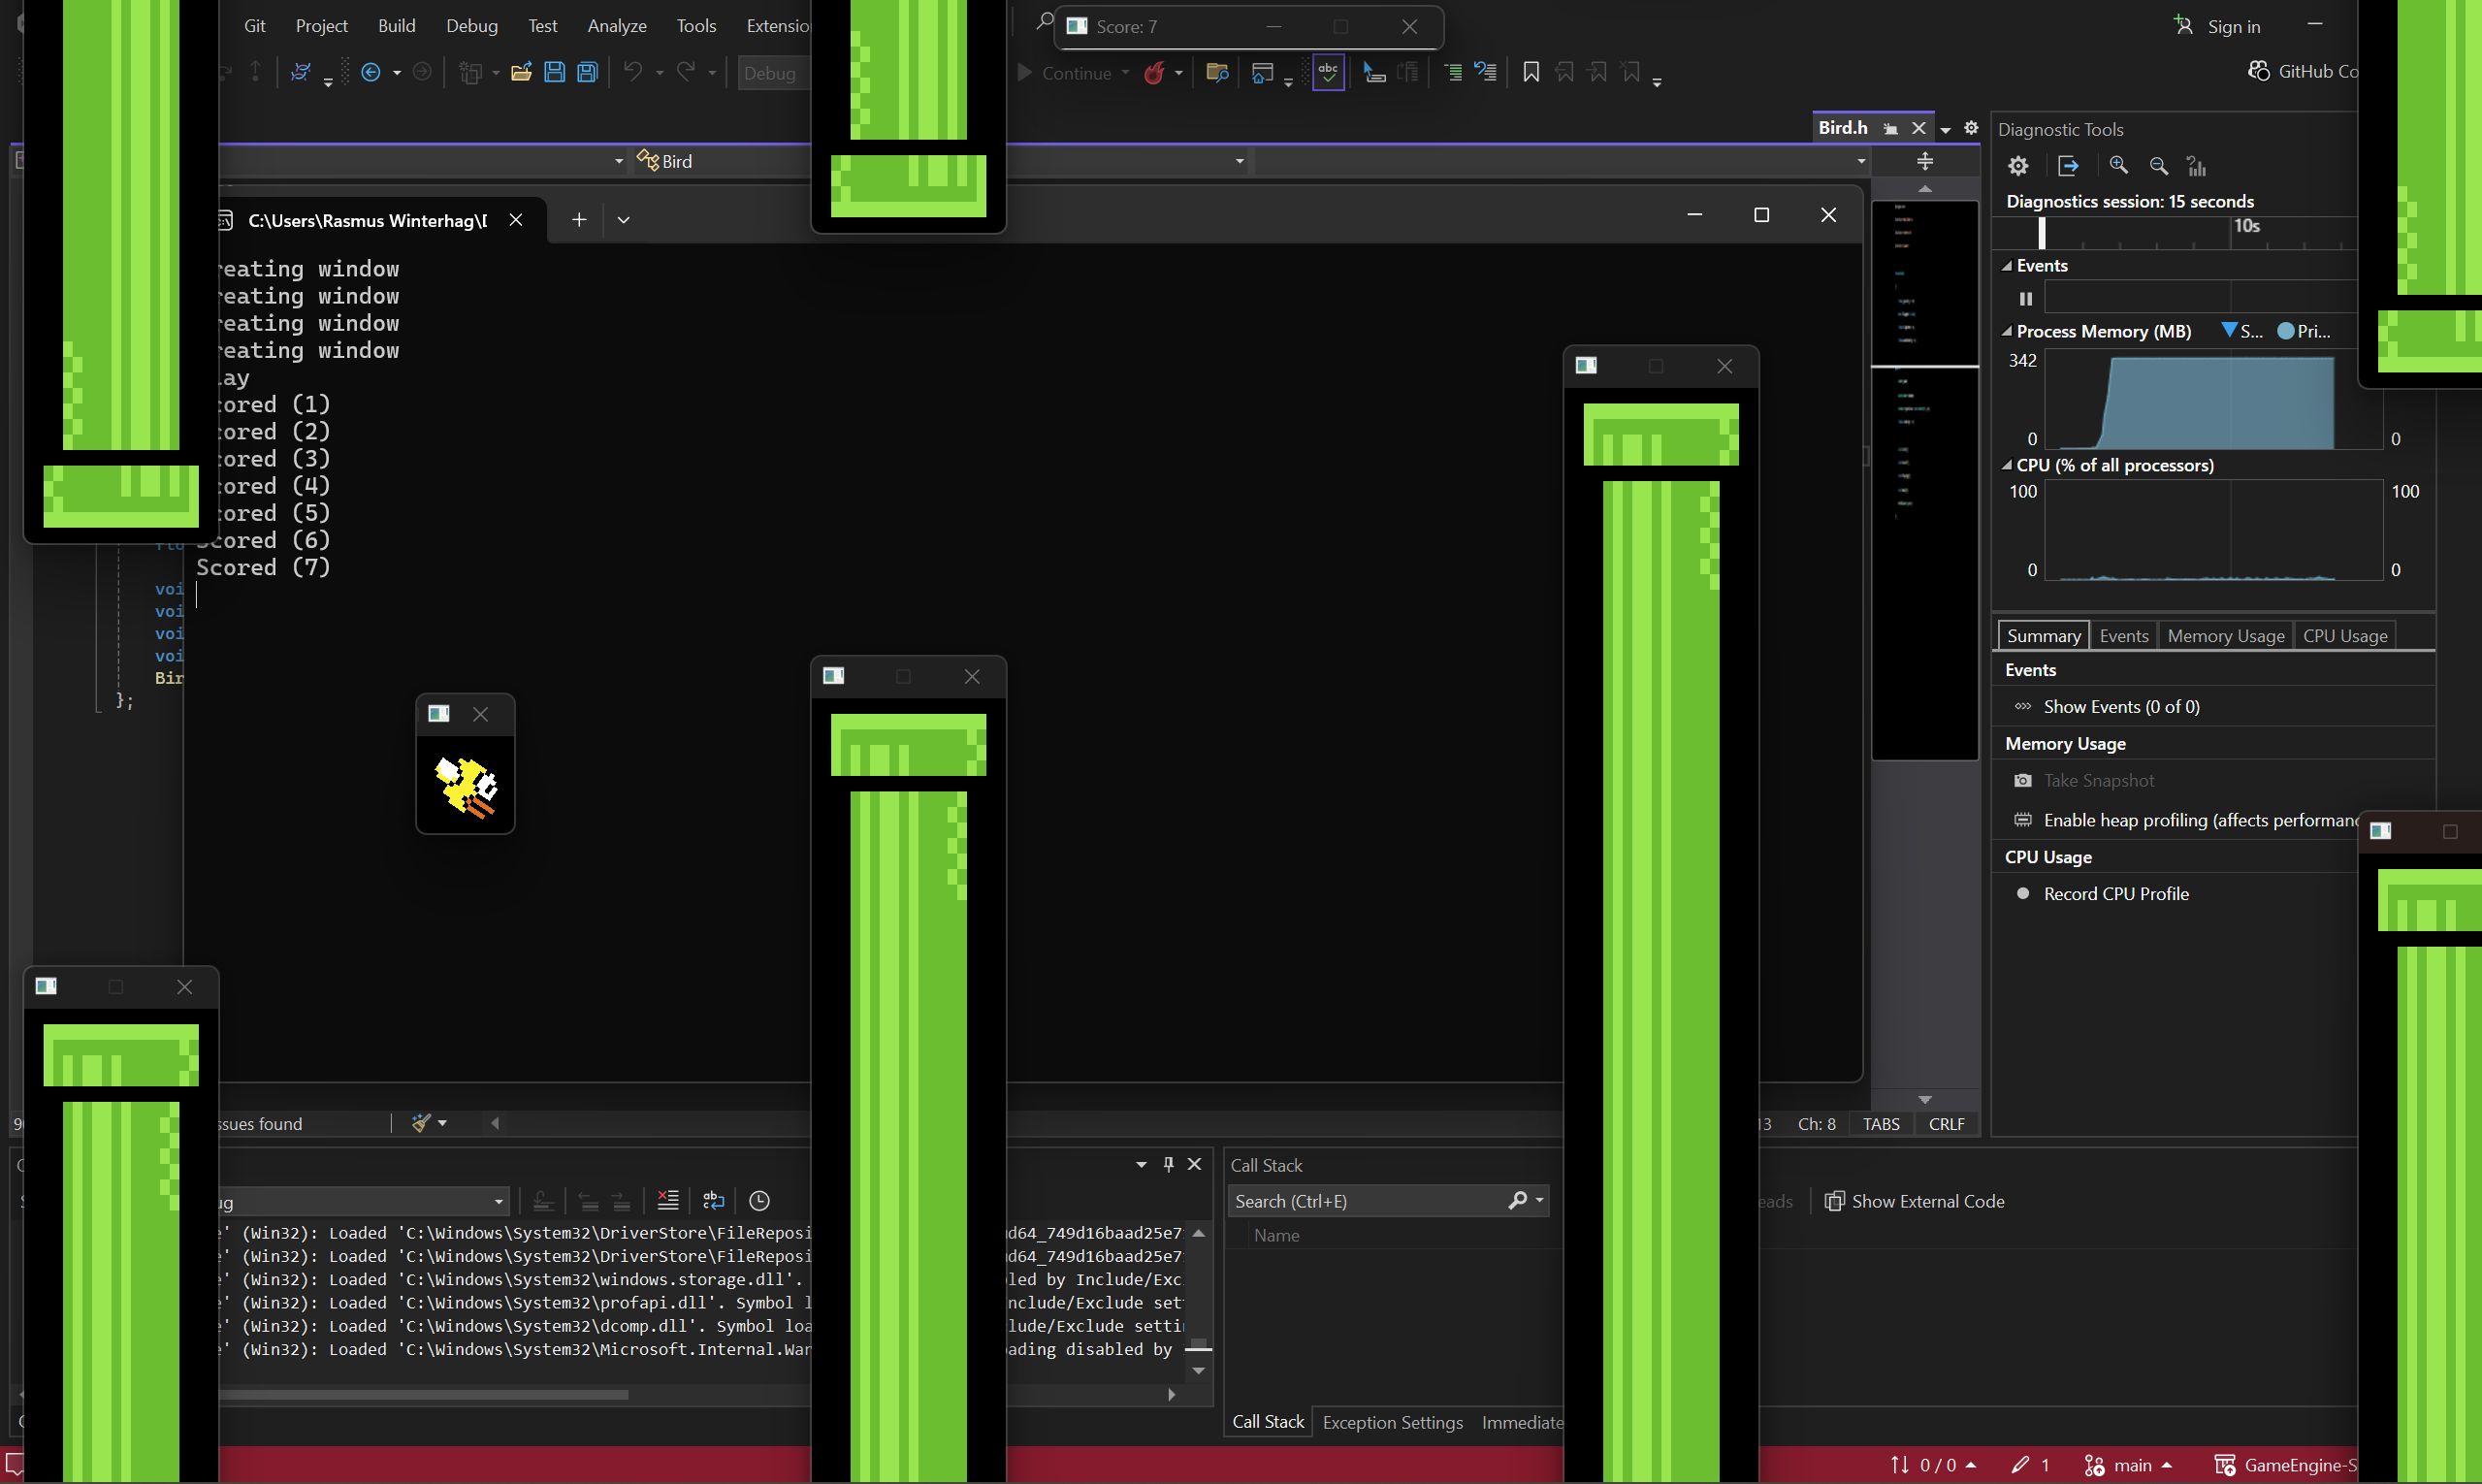Click the Find in Files folder icon
The image size is (2482, 1484).
[x=1217, y=72]
